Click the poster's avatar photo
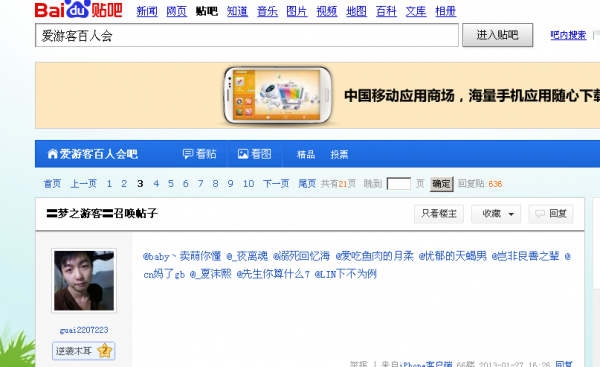 (x=84, y=281)
